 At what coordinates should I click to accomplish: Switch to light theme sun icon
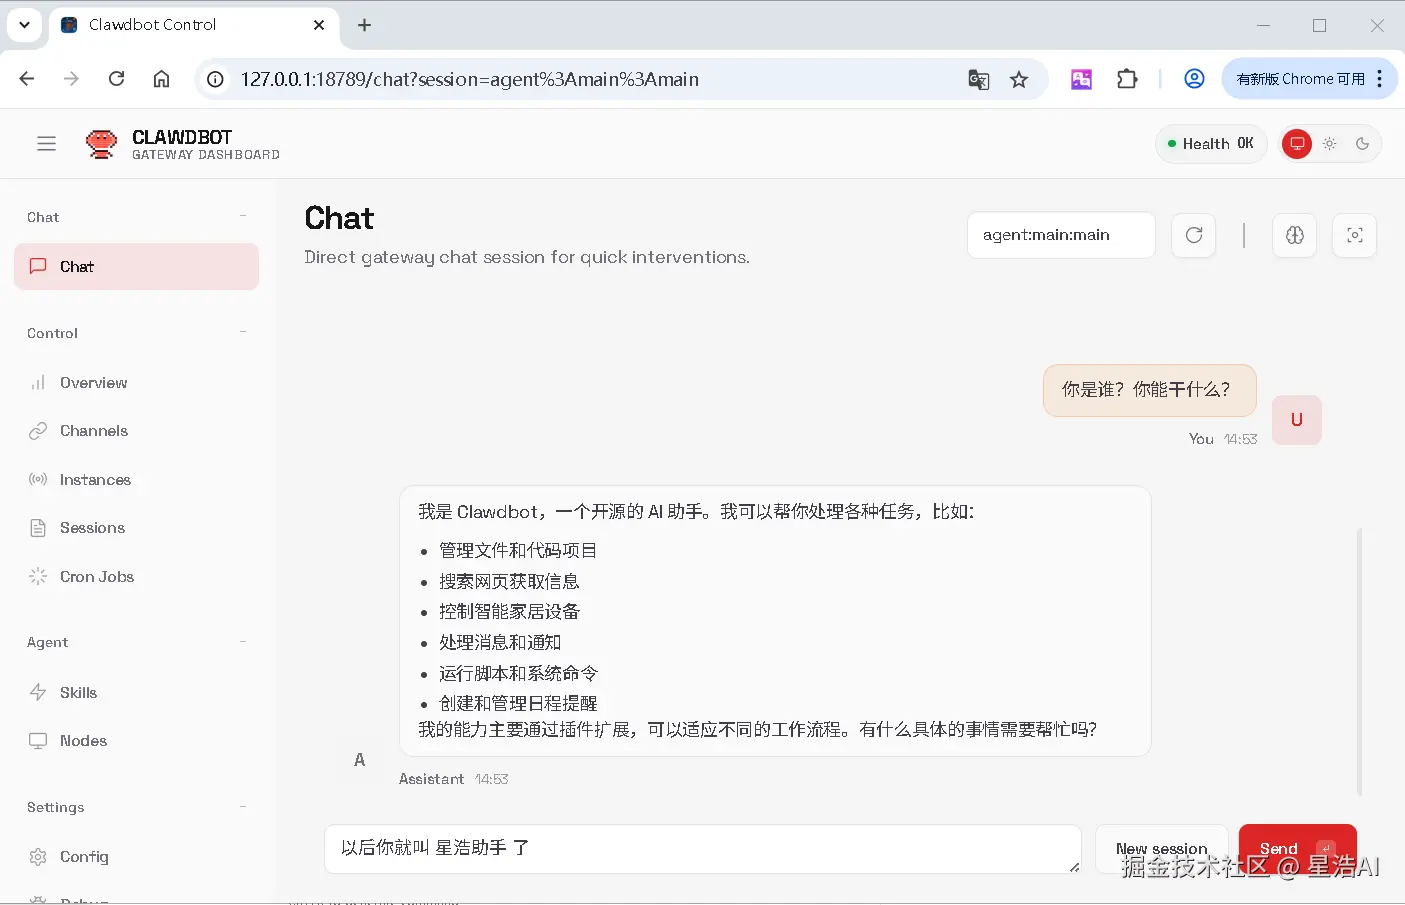[1330, 144]
